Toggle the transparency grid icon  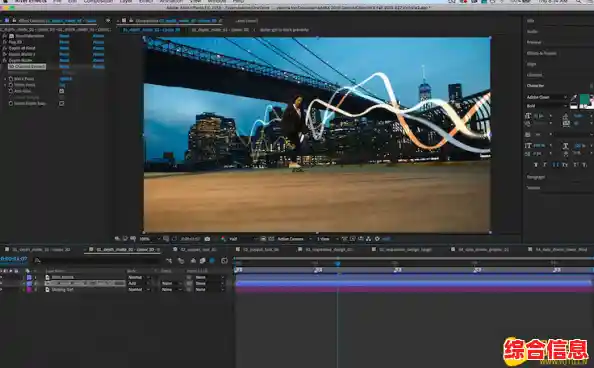[x=271, y=239]
